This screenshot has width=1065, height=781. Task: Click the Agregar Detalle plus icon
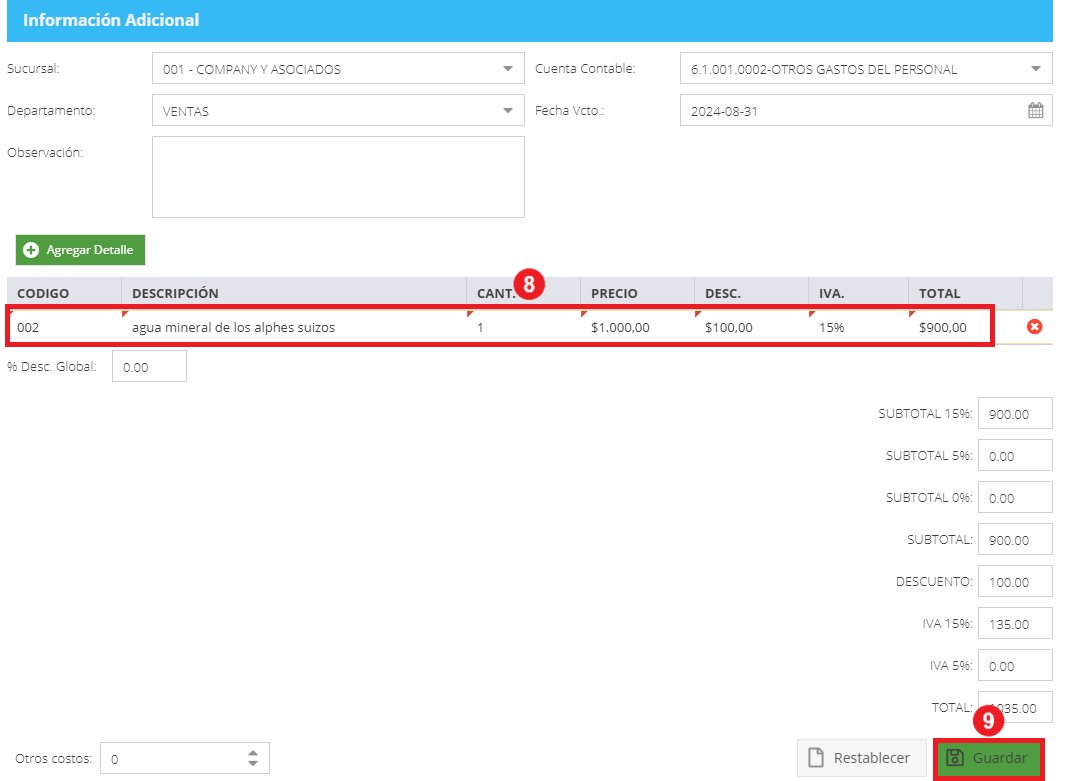point(31,250)
